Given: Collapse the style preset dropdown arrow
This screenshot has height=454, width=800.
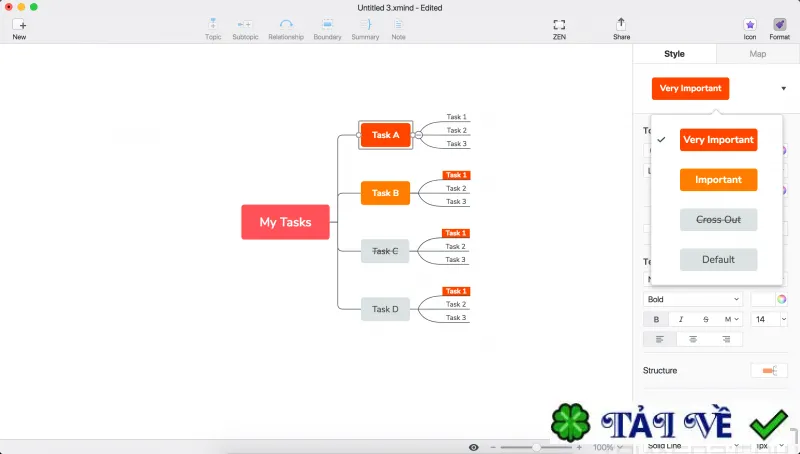Looking at the screenshot, I should coord(784,89).
